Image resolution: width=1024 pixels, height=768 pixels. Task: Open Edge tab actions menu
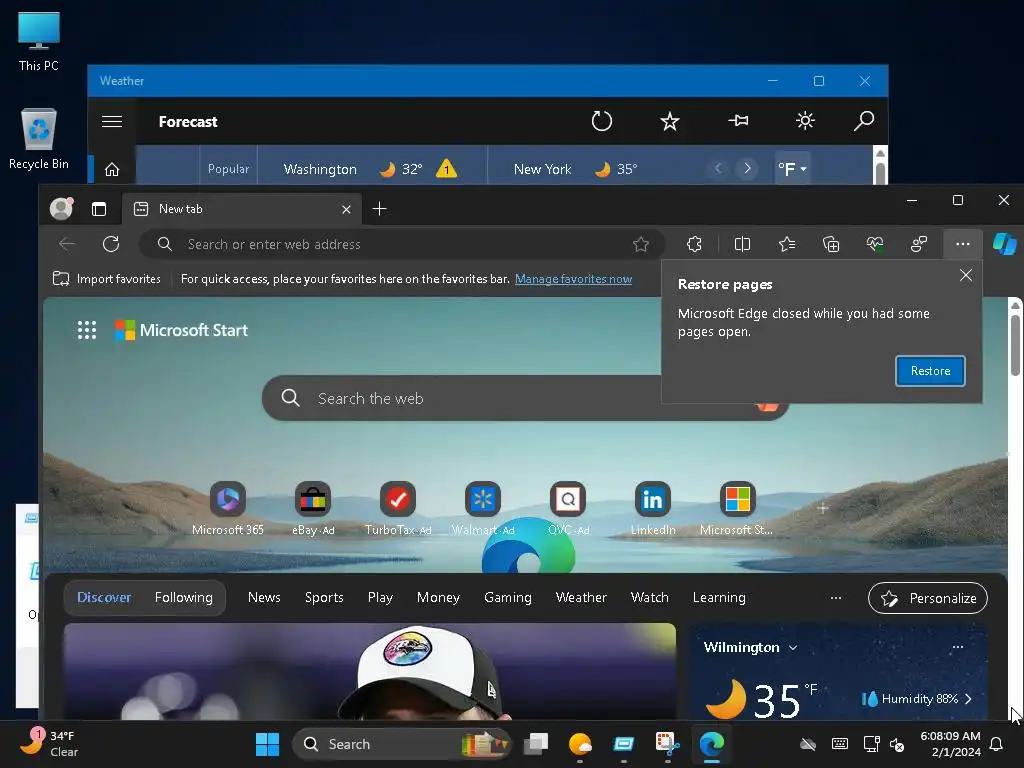coord(99,209)
